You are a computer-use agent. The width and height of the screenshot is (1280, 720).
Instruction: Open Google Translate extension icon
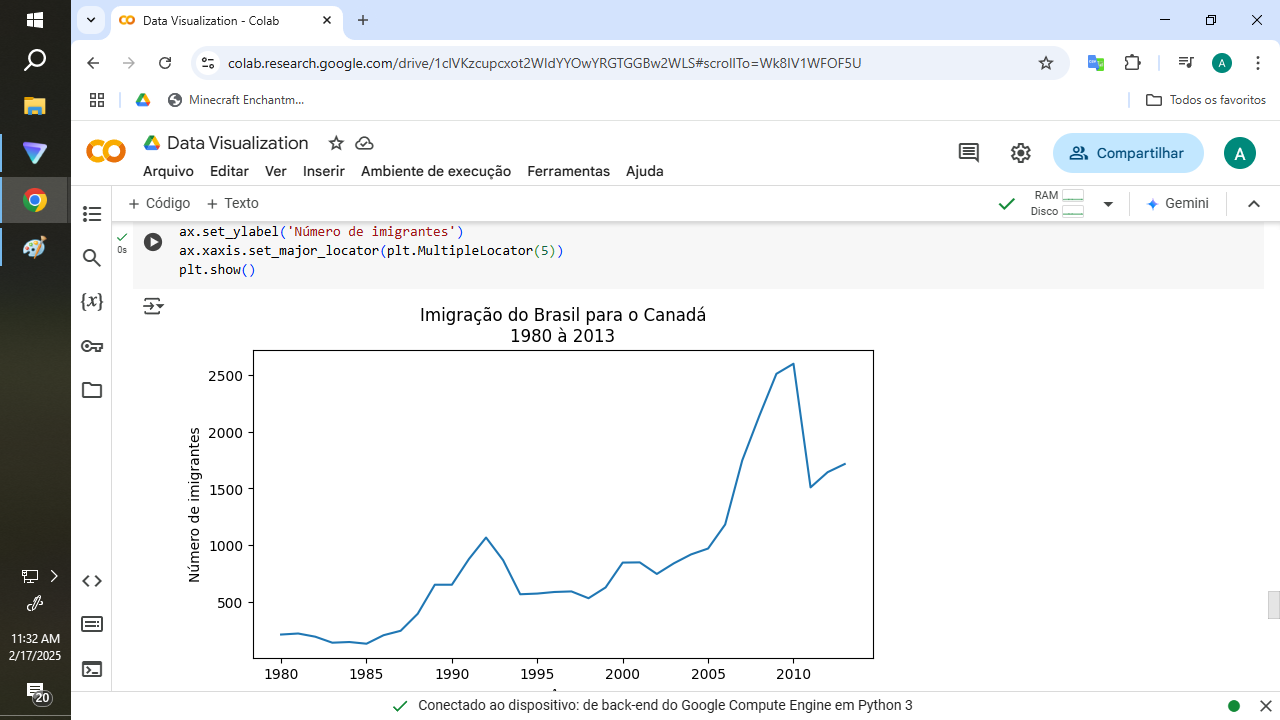coord(1096,63)
